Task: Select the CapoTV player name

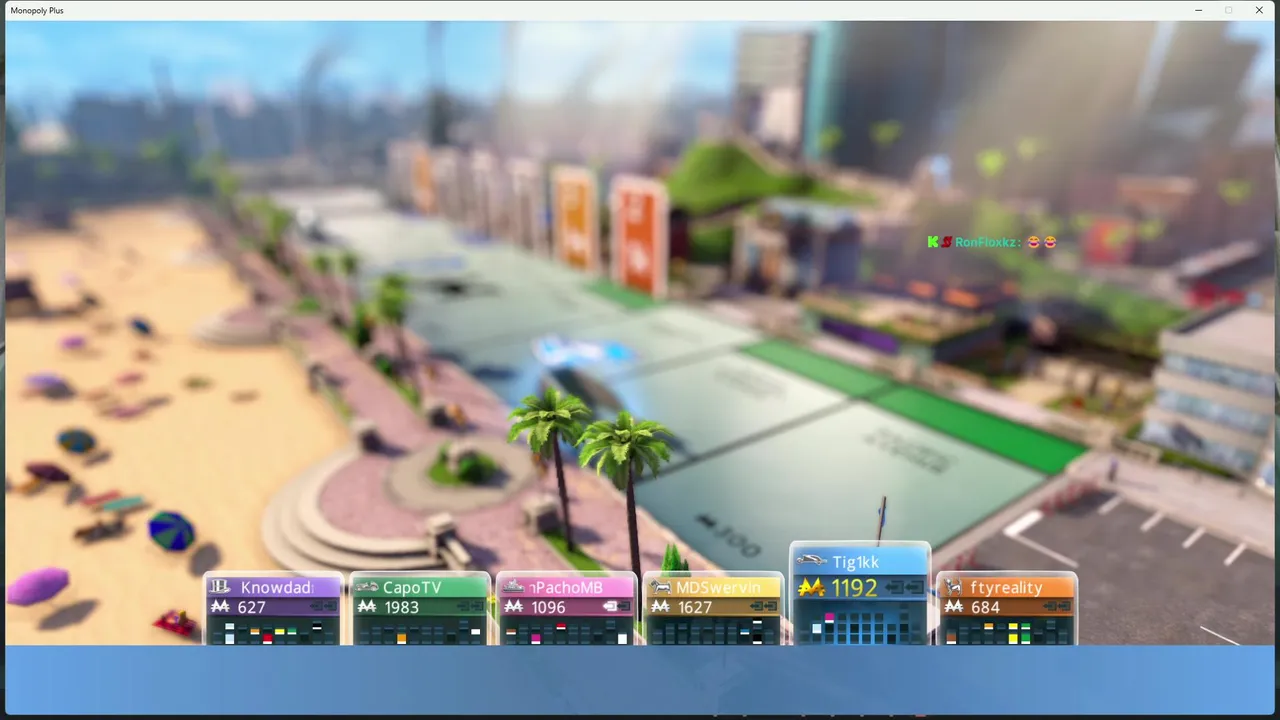Action: pos(413,588)
